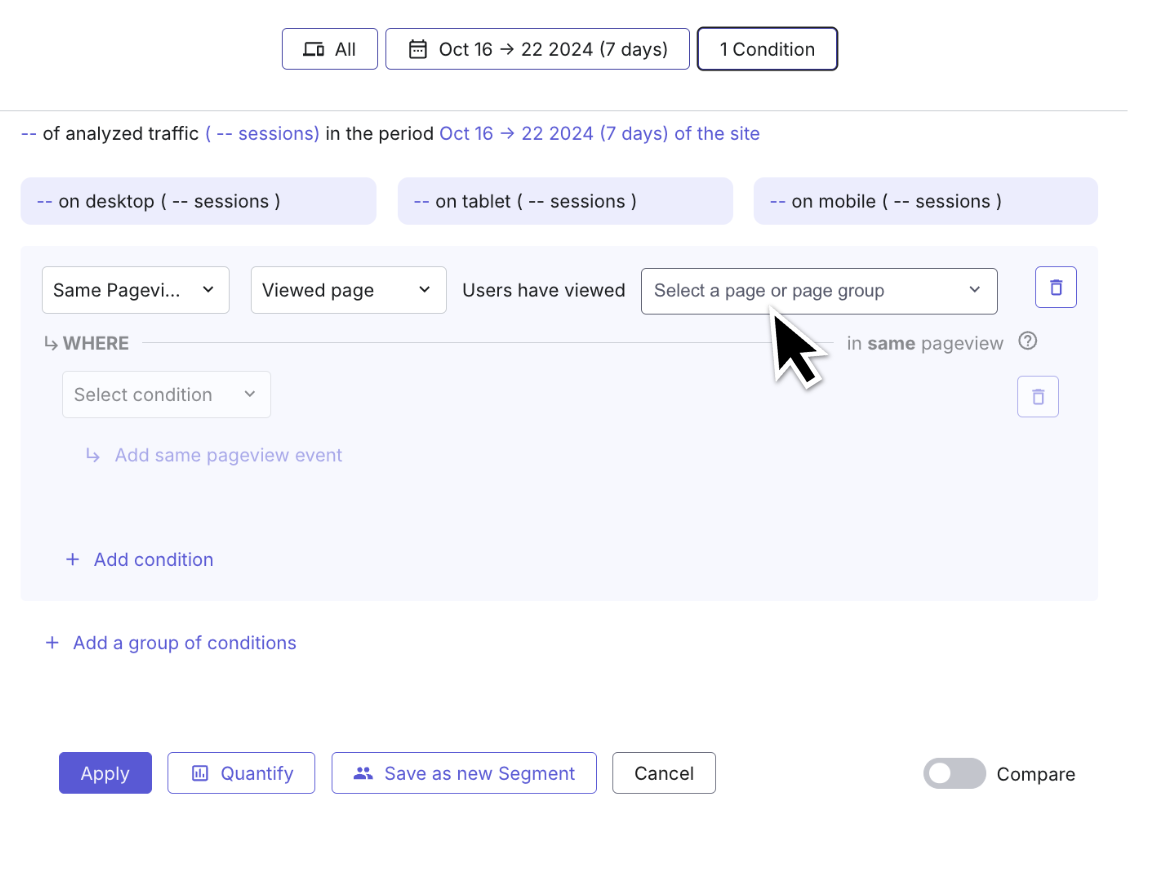Viewport: 1160px width, 876px height.
Task: Click the trash icon beside the page selector
Action: coord(1055,287)
